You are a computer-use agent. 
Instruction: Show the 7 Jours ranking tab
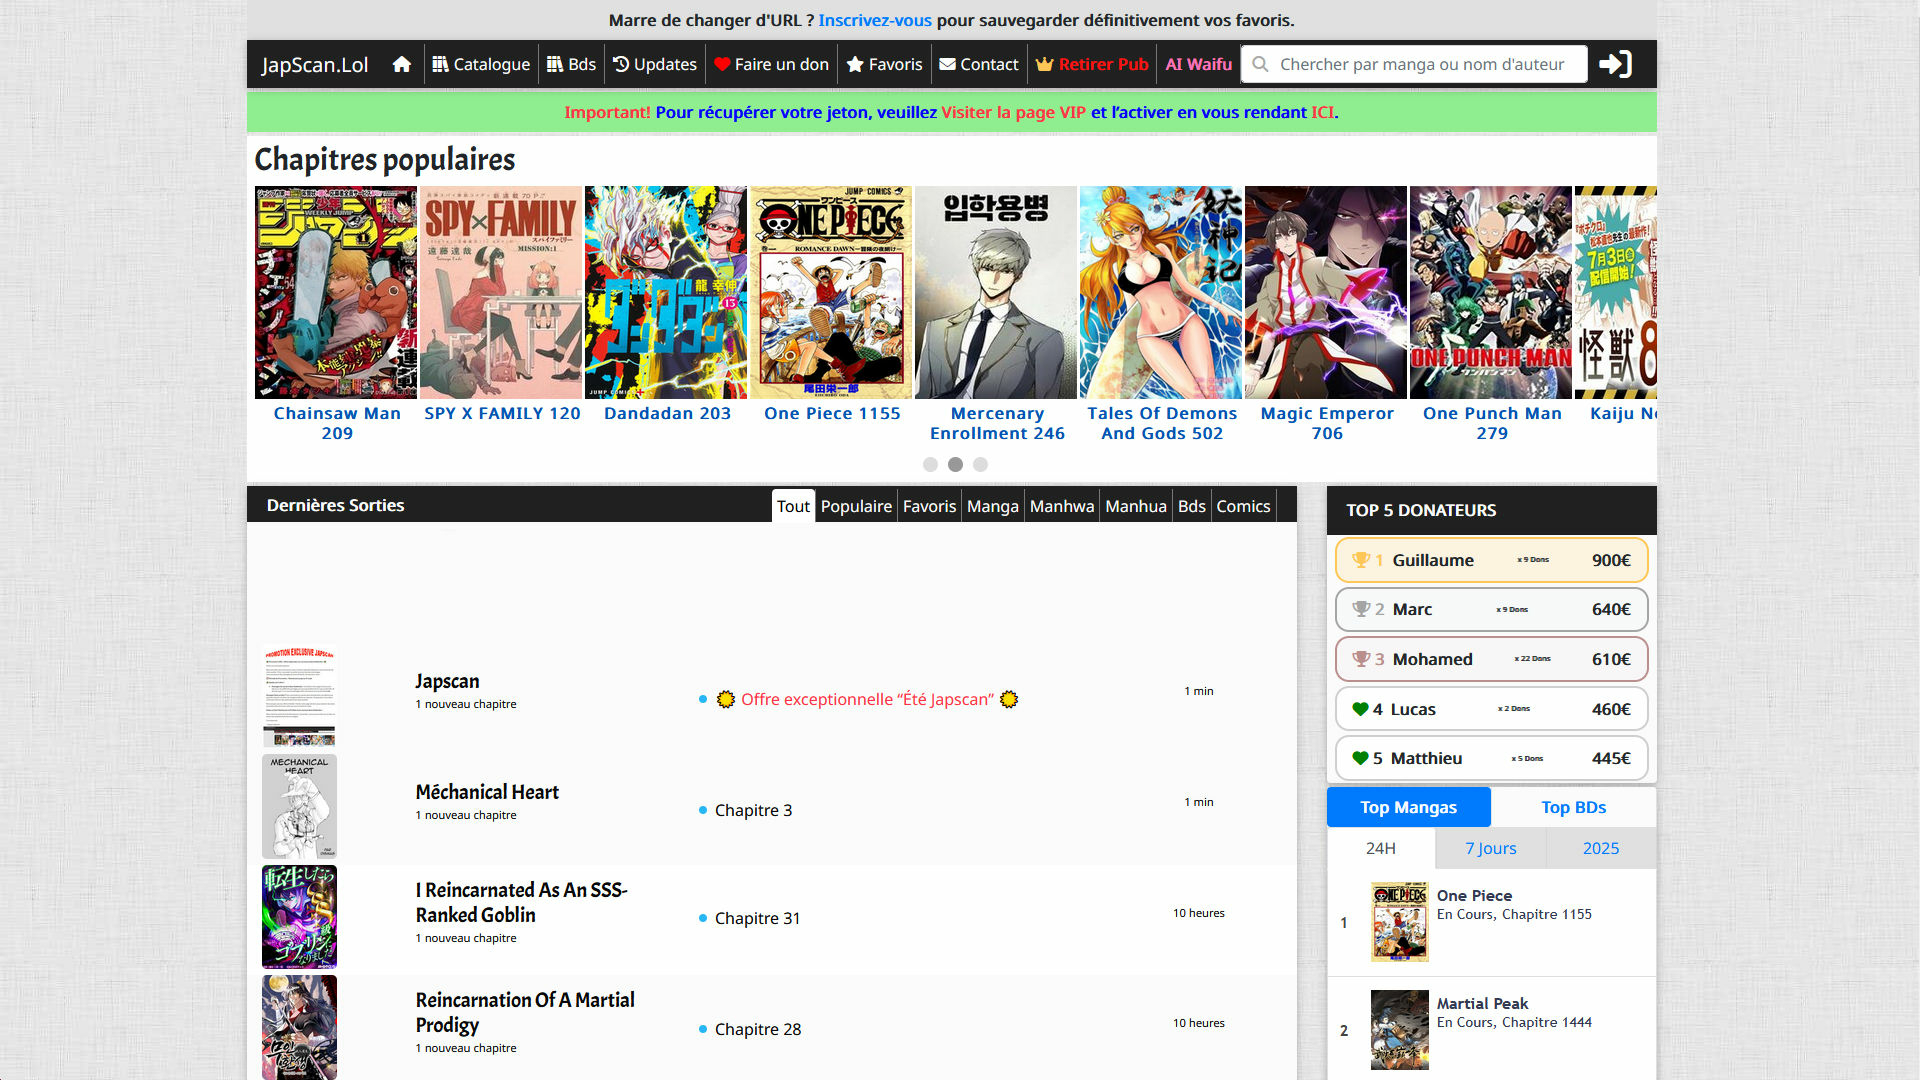pyautogui.click(x=1490, y=848)
